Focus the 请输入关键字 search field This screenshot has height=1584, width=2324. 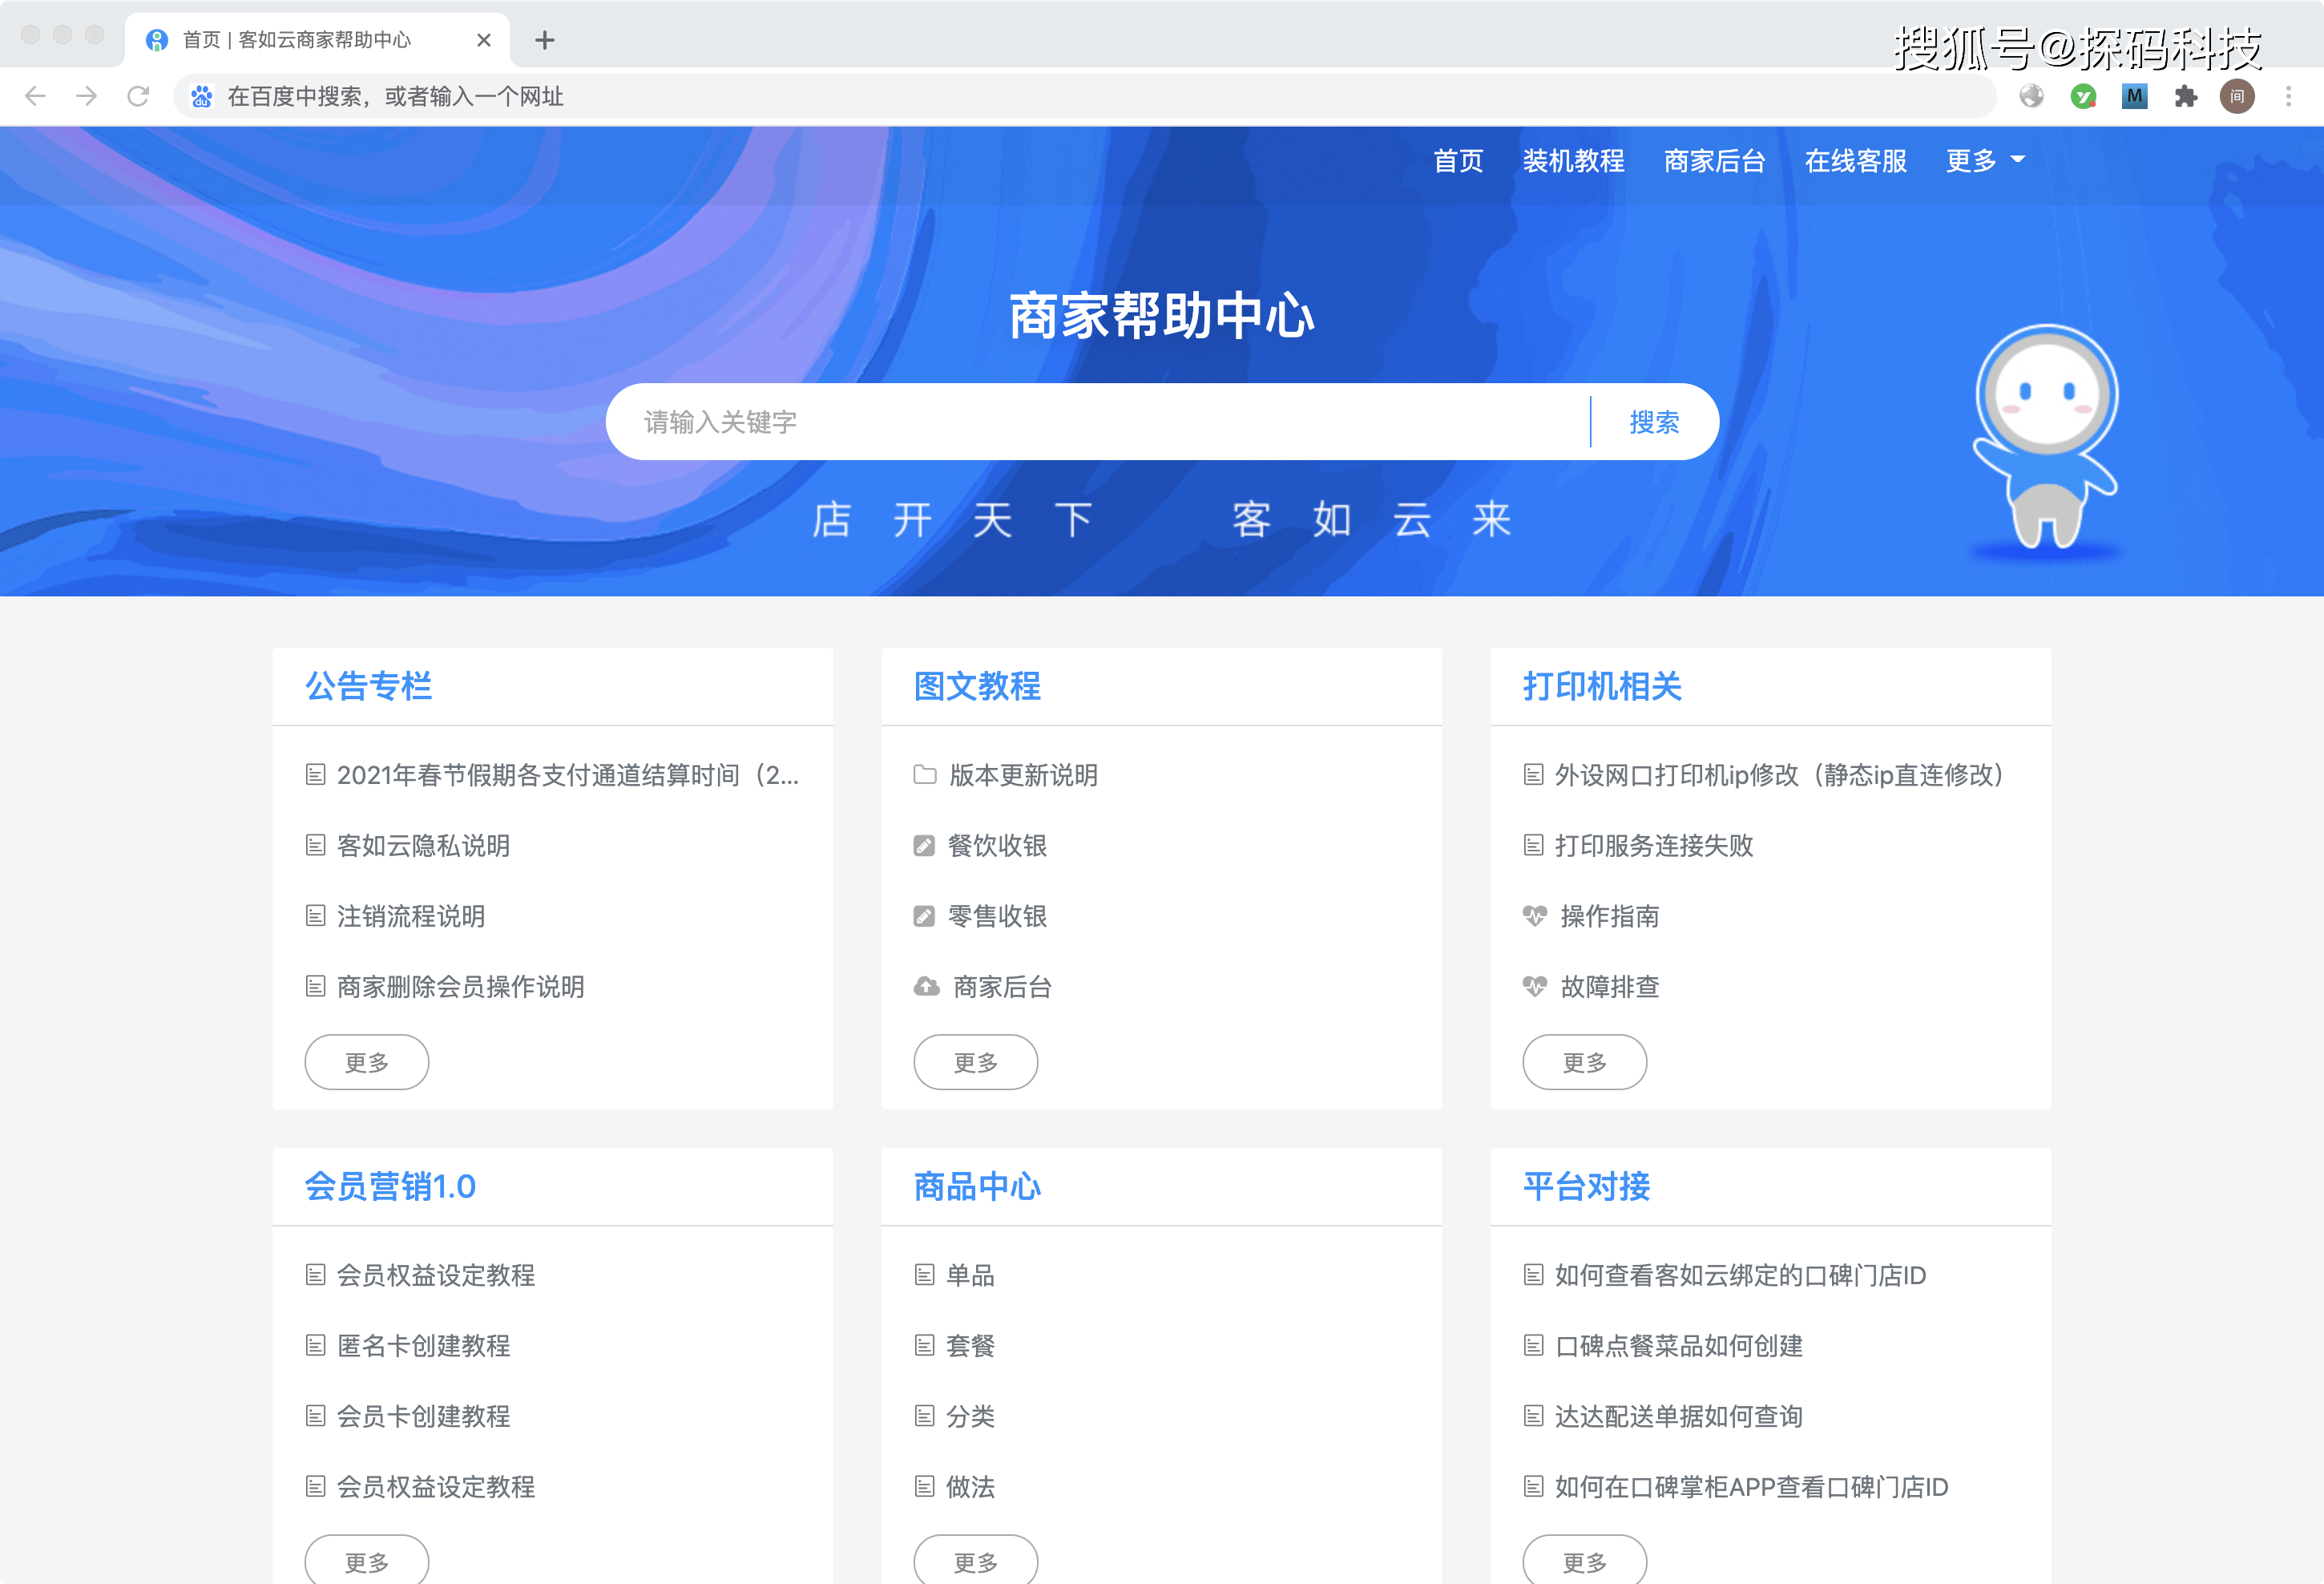click(x=1098, y=422)
